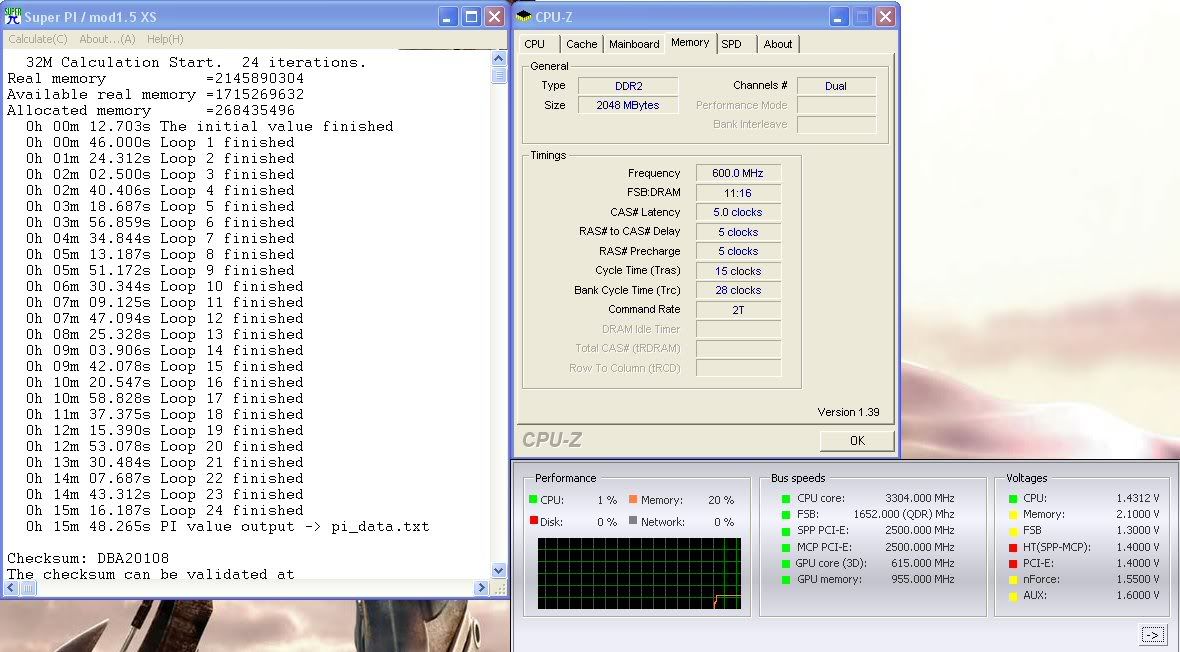This screenshot has width=1180, height=652.
Task: Click the GPU core (3D) indicator square
Action: [786, 563]
